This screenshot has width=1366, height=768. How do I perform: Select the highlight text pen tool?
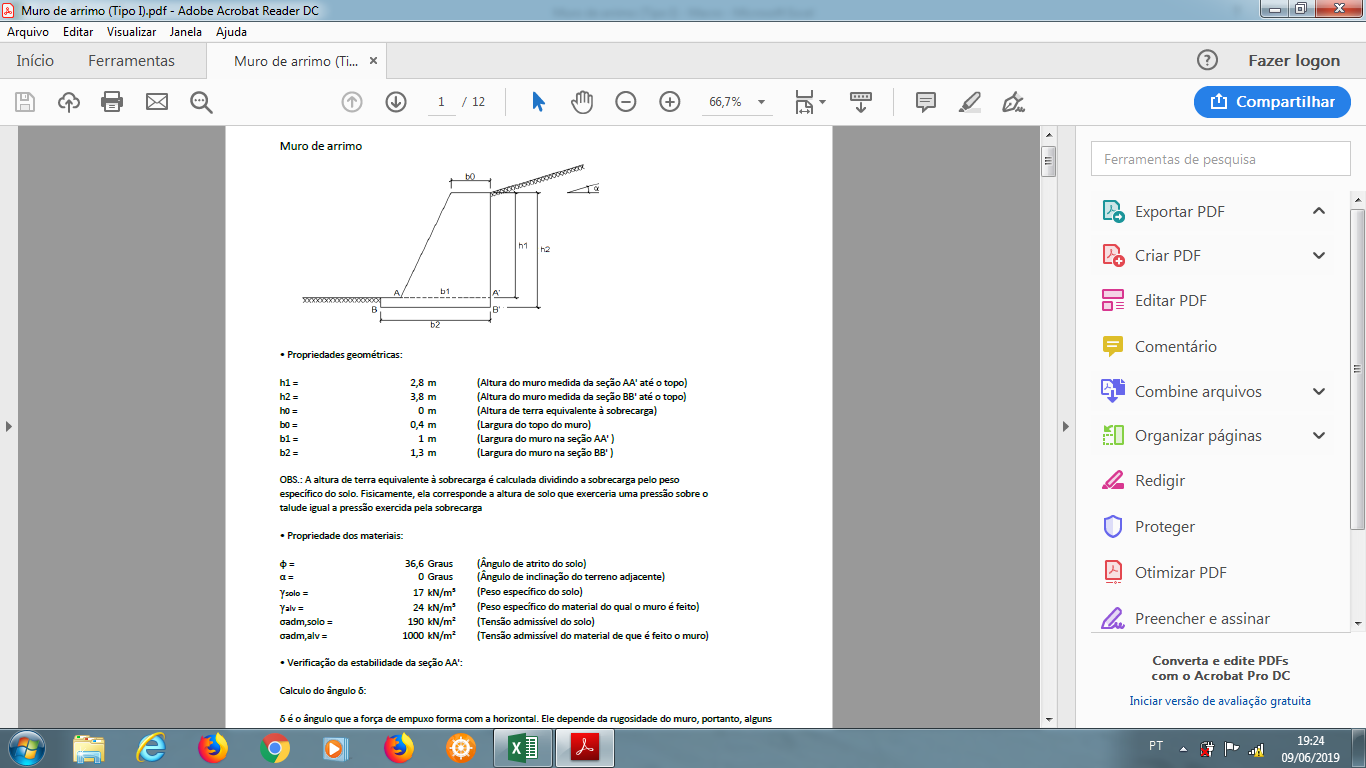(970, 102)
